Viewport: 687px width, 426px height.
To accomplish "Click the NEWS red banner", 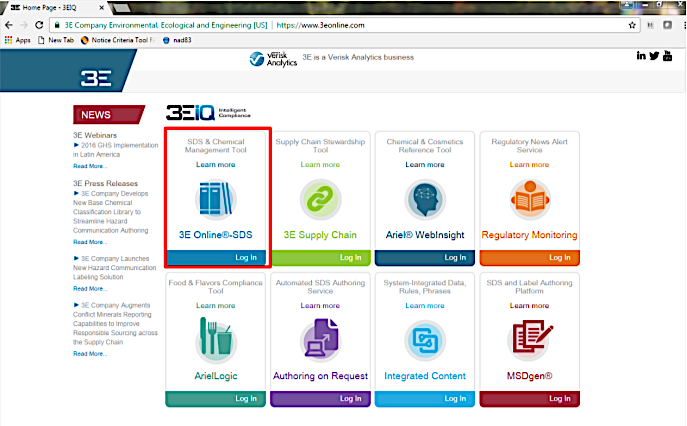I will point(109,114).
